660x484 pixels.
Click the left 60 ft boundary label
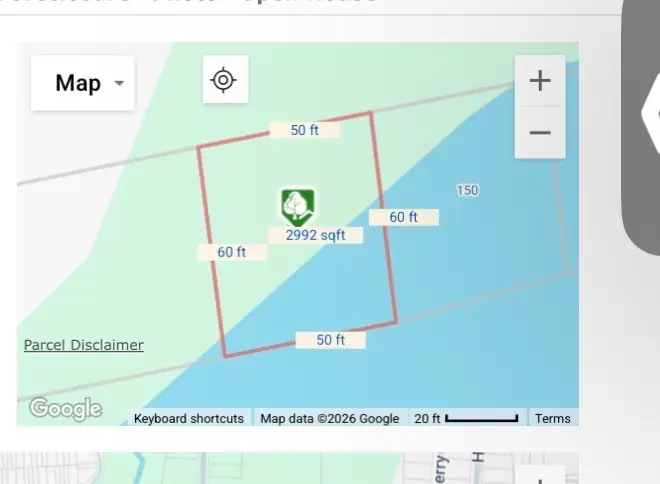[231, 252]
